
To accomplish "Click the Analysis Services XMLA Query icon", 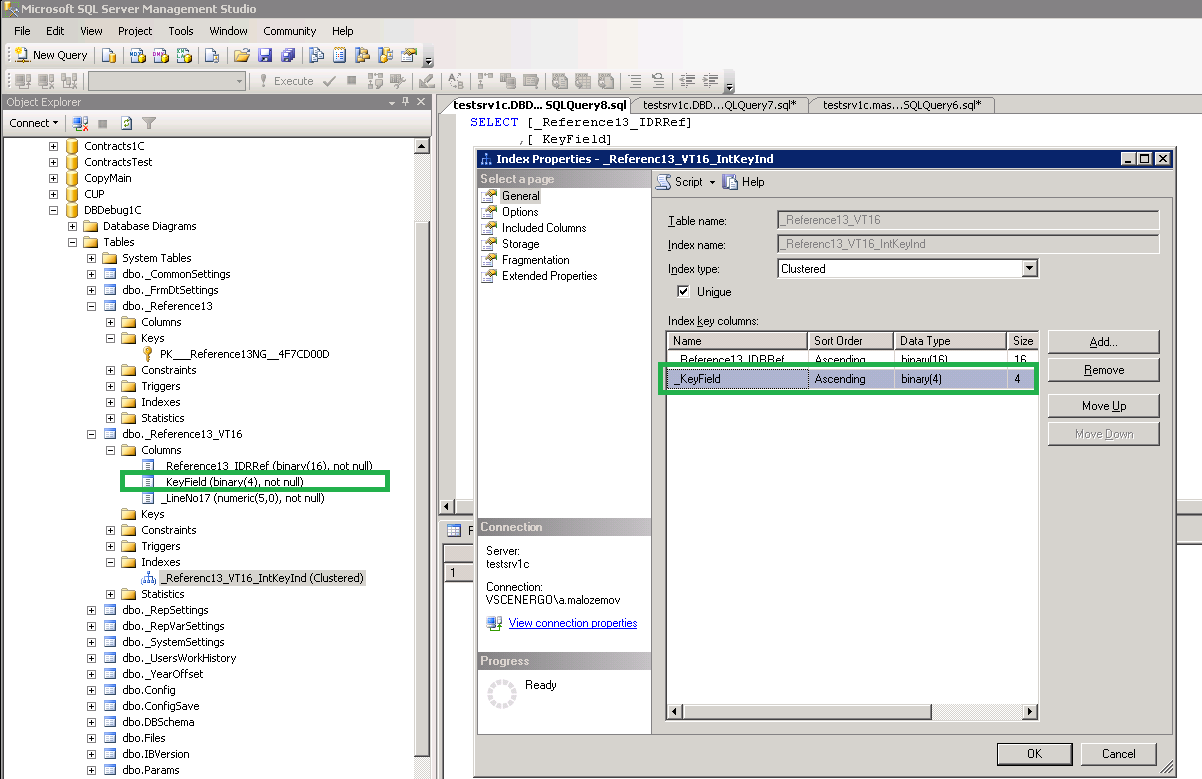I will (x=183, y=55).
